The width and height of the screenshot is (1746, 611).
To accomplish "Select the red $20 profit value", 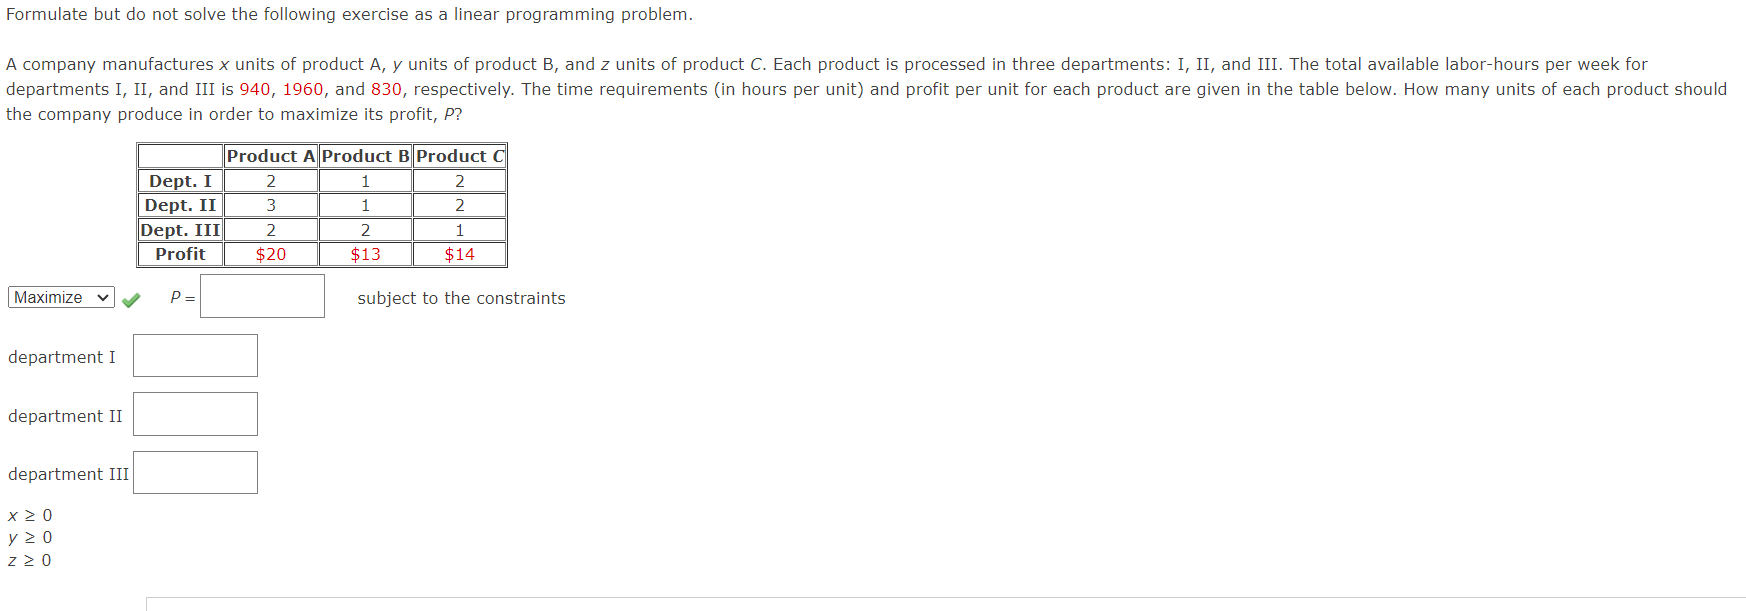I will point(269,253).
